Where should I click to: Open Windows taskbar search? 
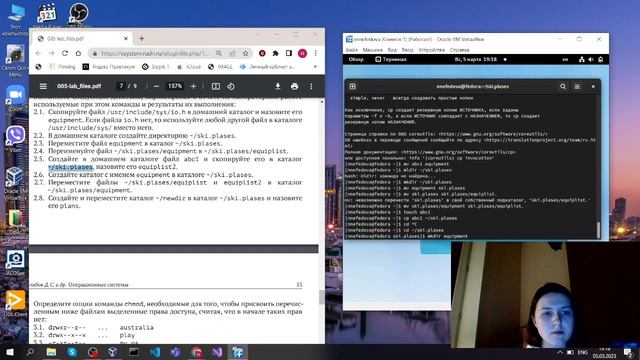point(30,352)
